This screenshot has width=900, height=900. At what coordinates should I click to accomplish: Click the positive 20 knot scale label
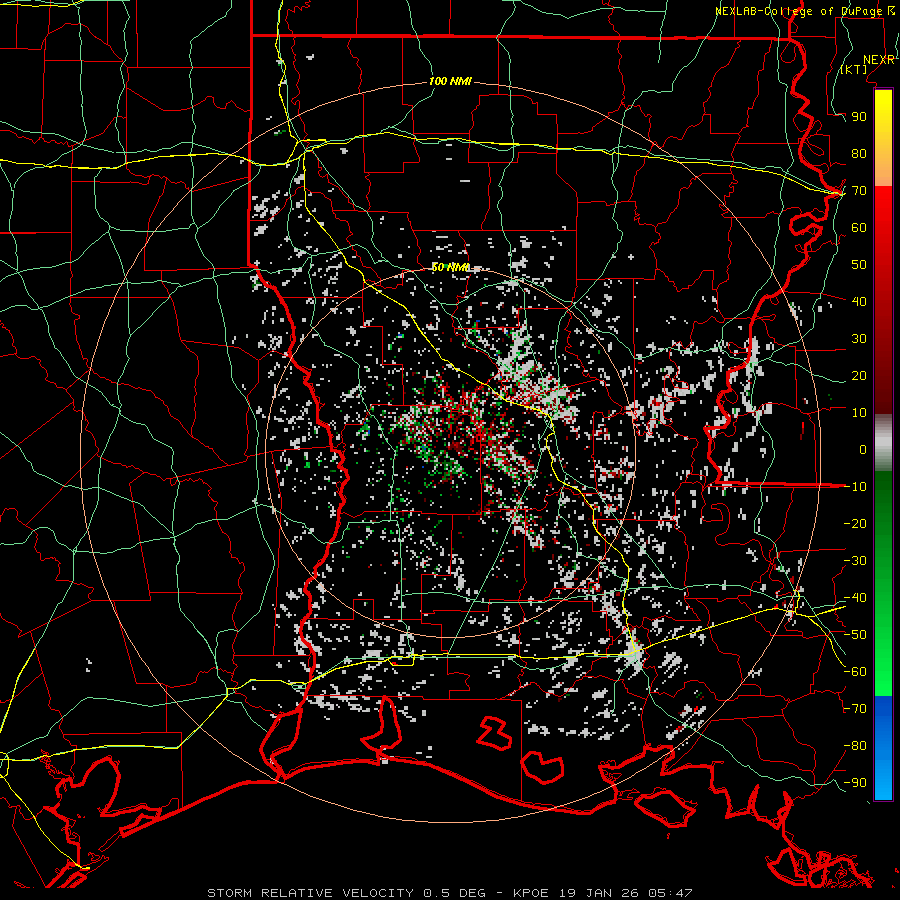[859, 375]
